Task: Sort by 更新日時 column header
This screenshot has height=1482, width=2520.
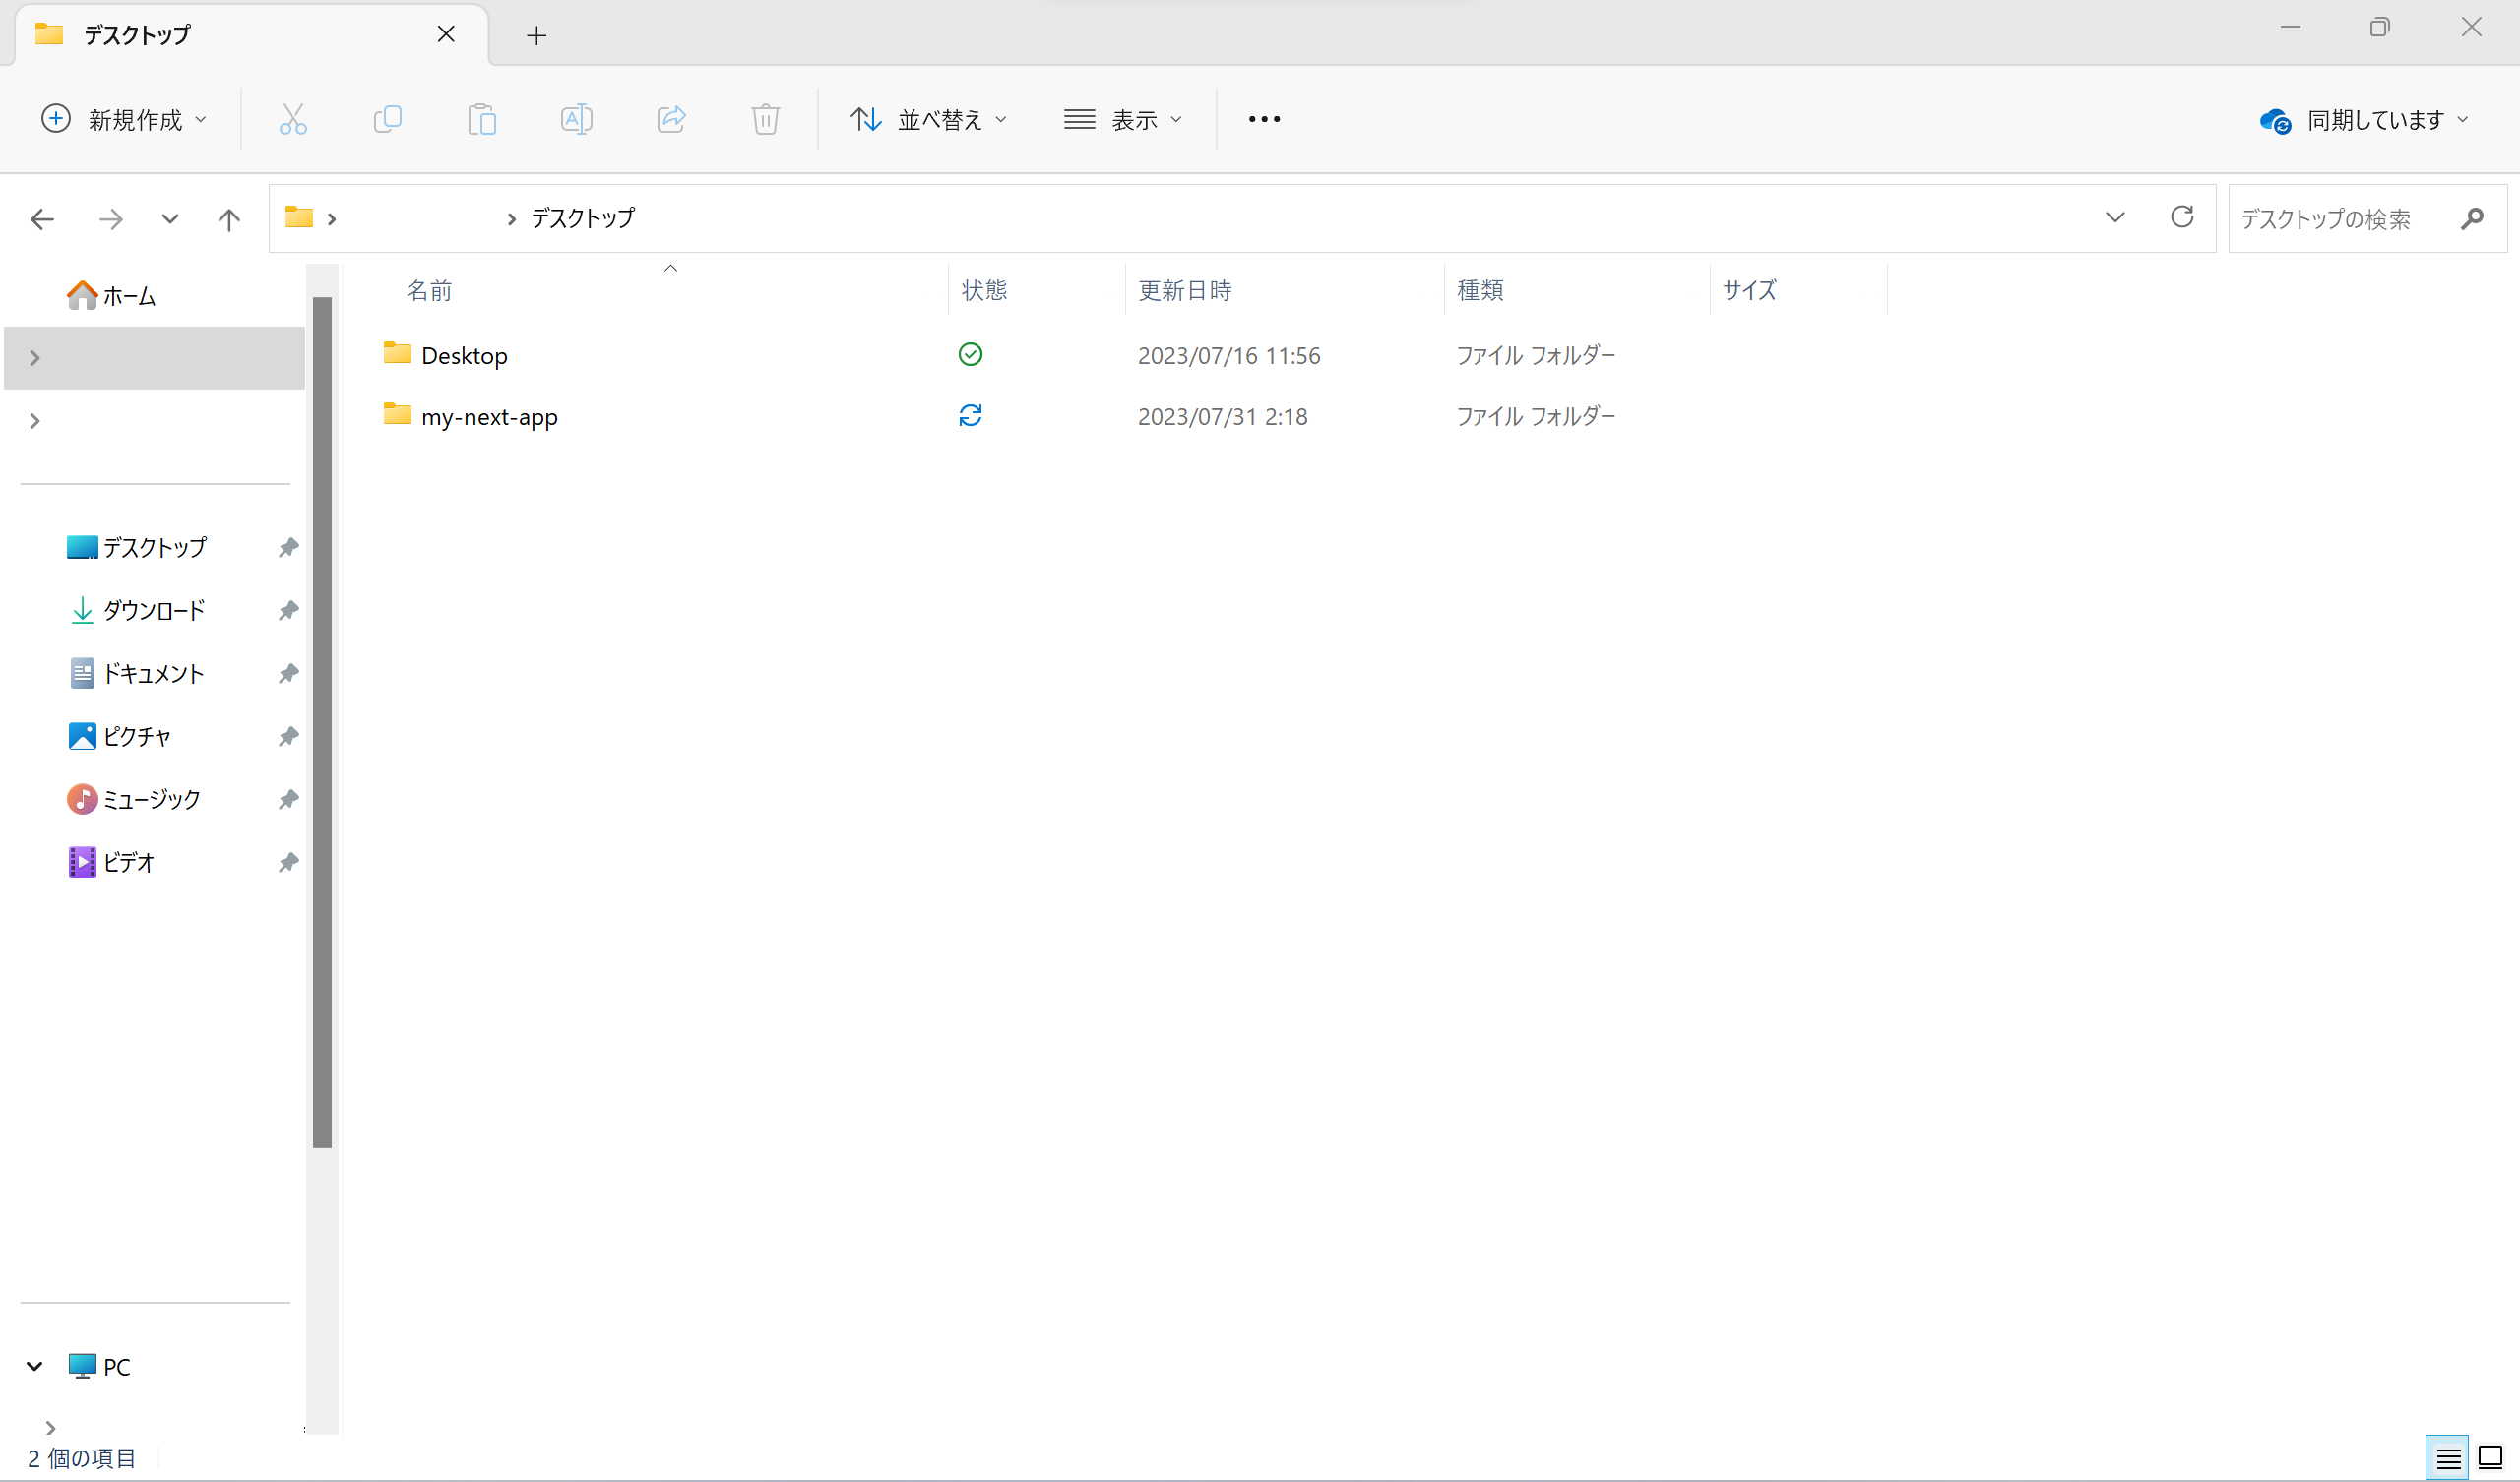Action: click(1185, 290)
